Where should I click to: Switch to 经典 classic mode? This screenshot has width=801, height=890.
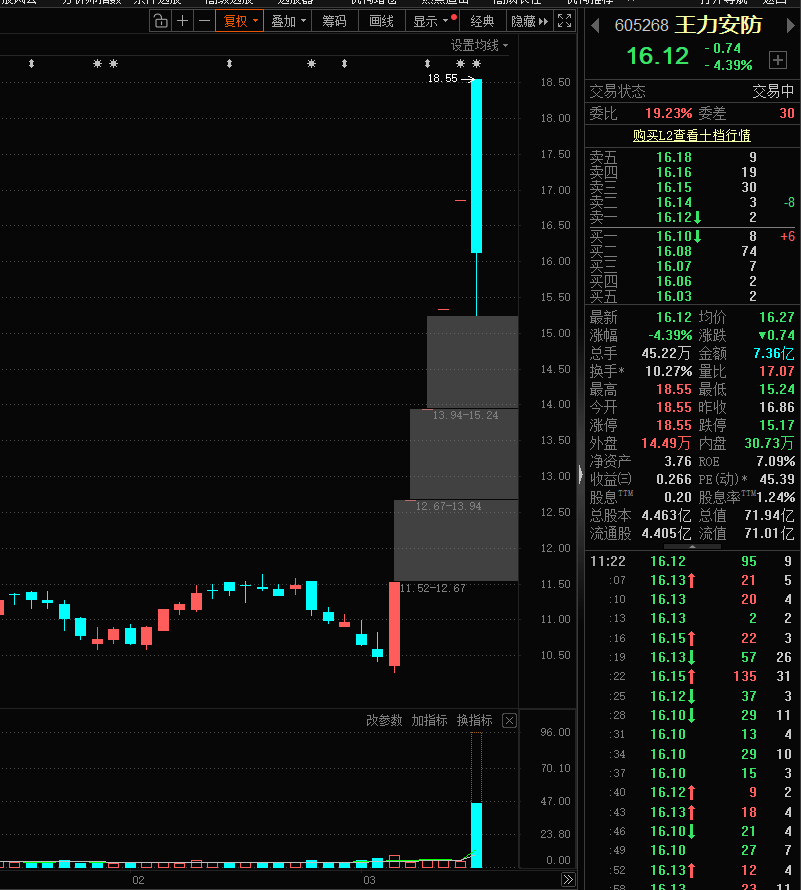482,21
